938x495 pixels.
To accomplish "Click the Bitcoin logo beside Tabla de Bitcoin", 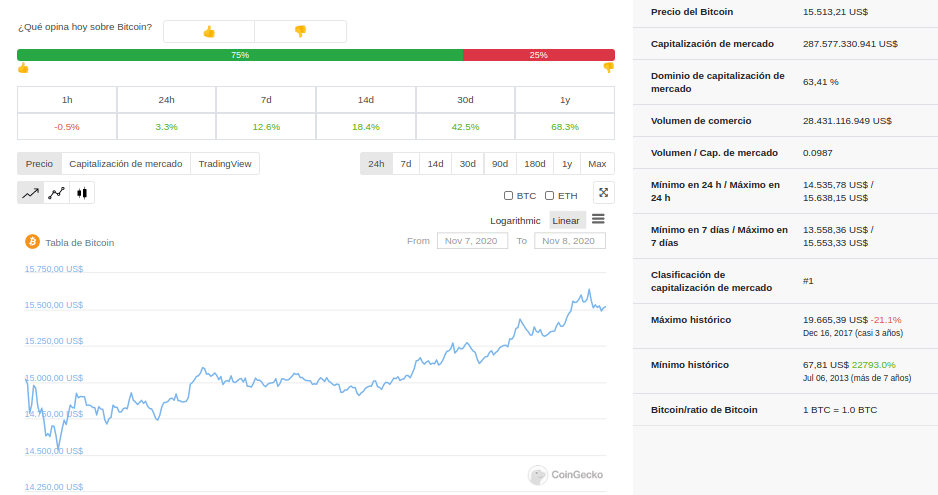I will point(32,241).
